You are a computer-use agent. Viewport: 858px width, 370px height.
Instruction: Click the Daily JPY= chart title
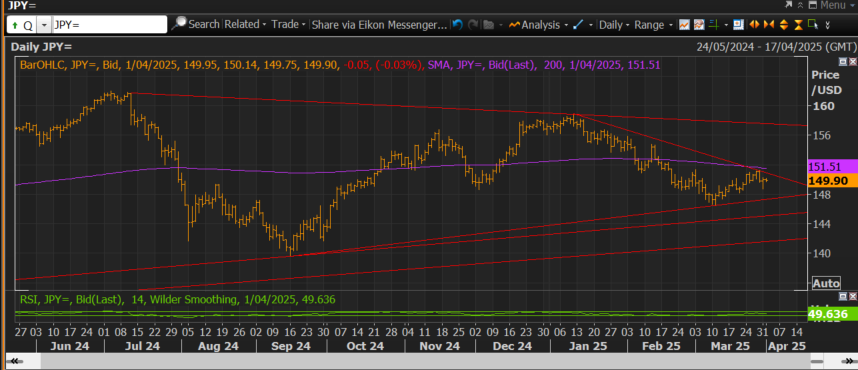pyautogui.click(x=42, y=47)
